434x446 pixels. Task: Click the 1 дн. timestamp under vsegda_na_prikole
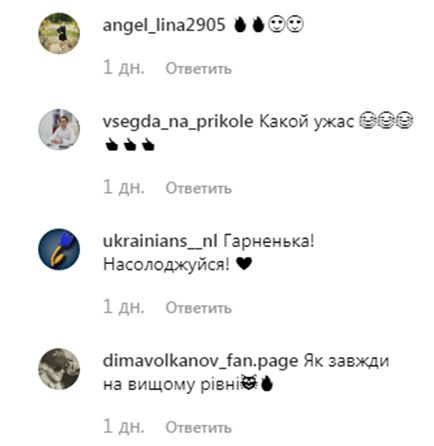pos(124,187)
